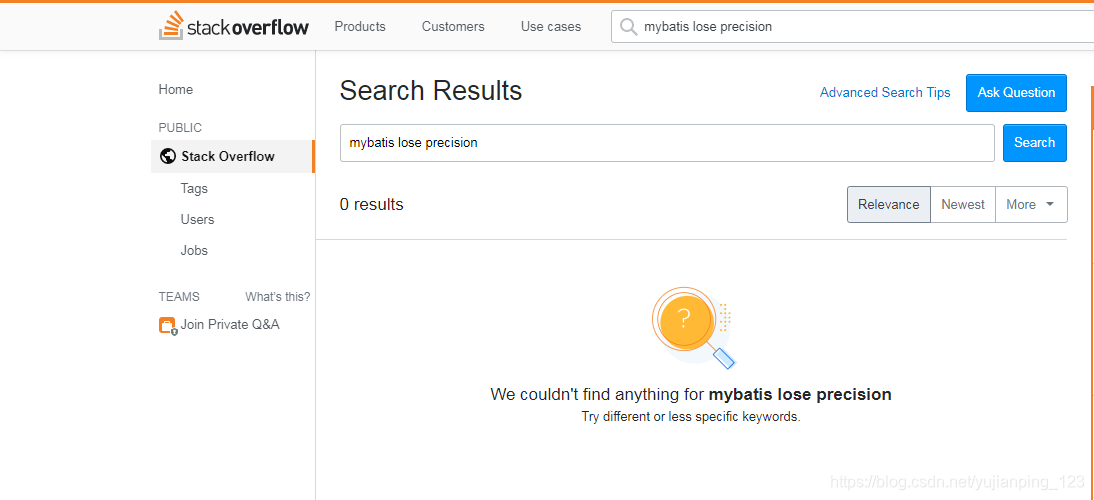Open the Products menu
1094x500 pixels.
tap(360, 26)
